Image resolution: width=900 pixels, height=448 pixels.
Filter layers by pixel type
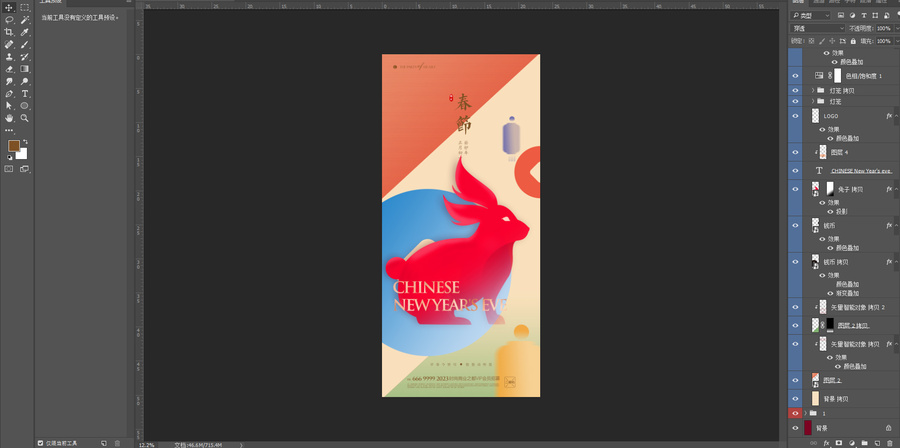(x=841, y=15)
